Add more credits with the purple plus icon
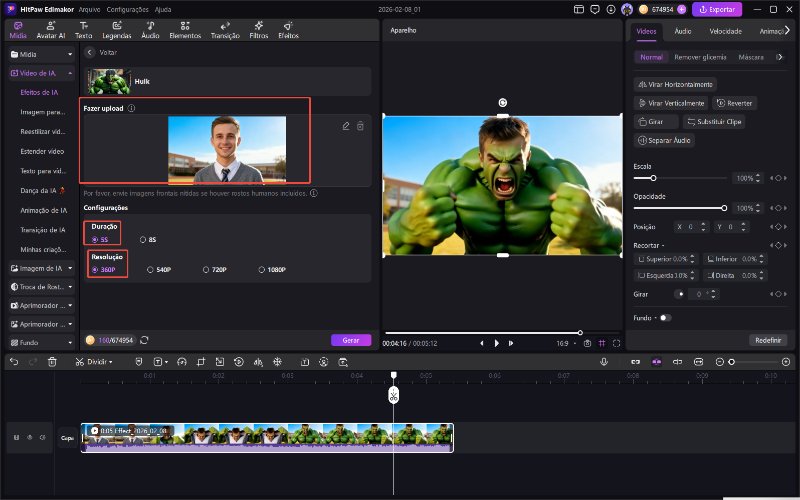The height and width of the screenshot is (500, 800). click(682, 9)
